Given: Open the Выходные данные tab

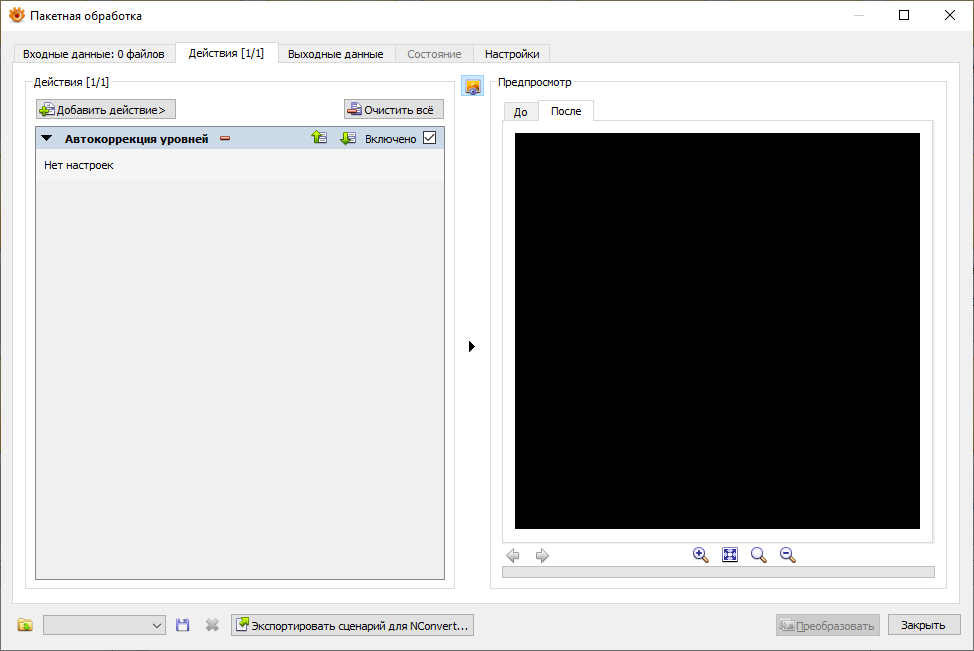Looking at the screenshot, I should click(335, 54).
